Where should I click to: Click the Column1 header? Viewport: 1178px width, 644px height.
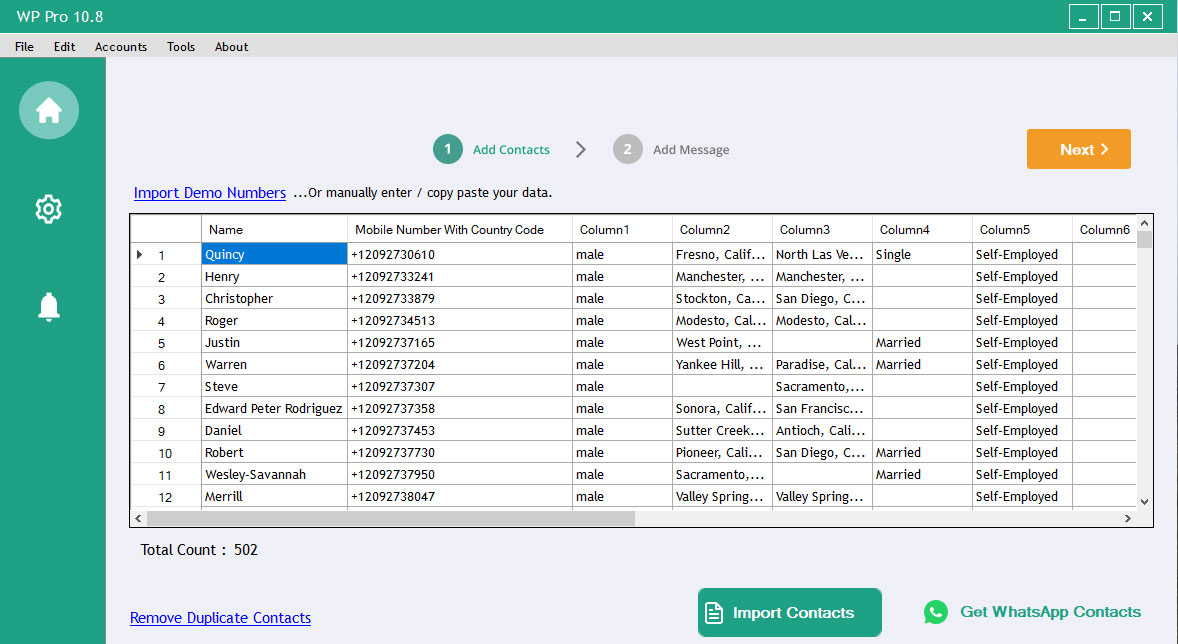(622, 230)
